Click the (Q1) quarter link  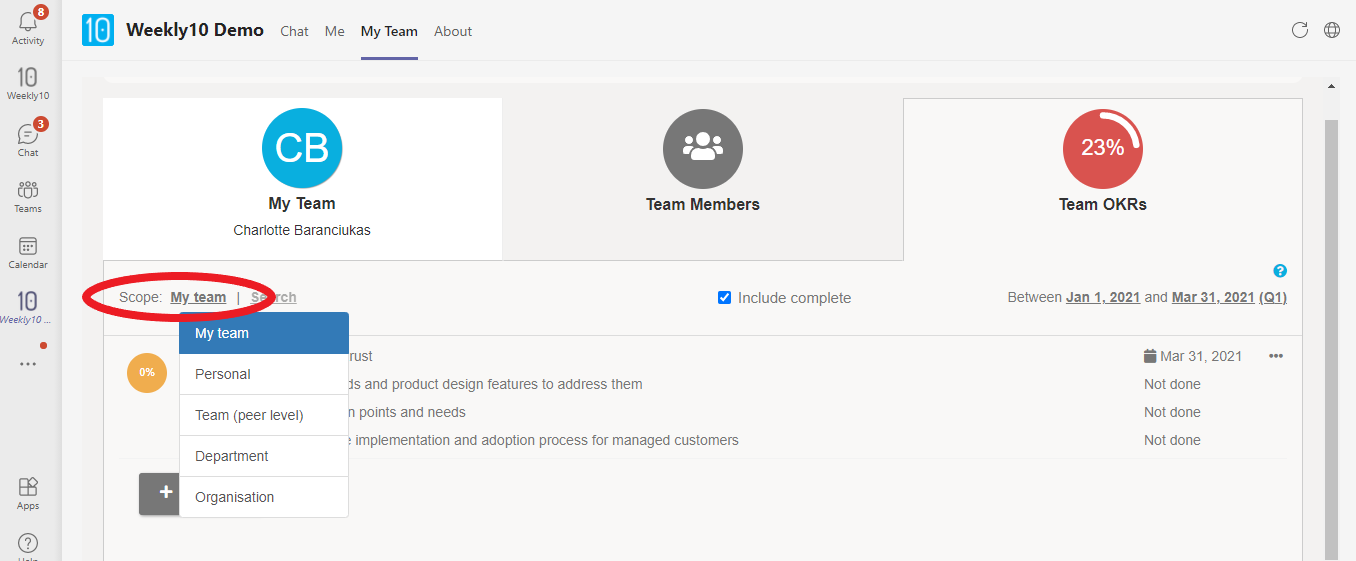[x=1273, y=297]
